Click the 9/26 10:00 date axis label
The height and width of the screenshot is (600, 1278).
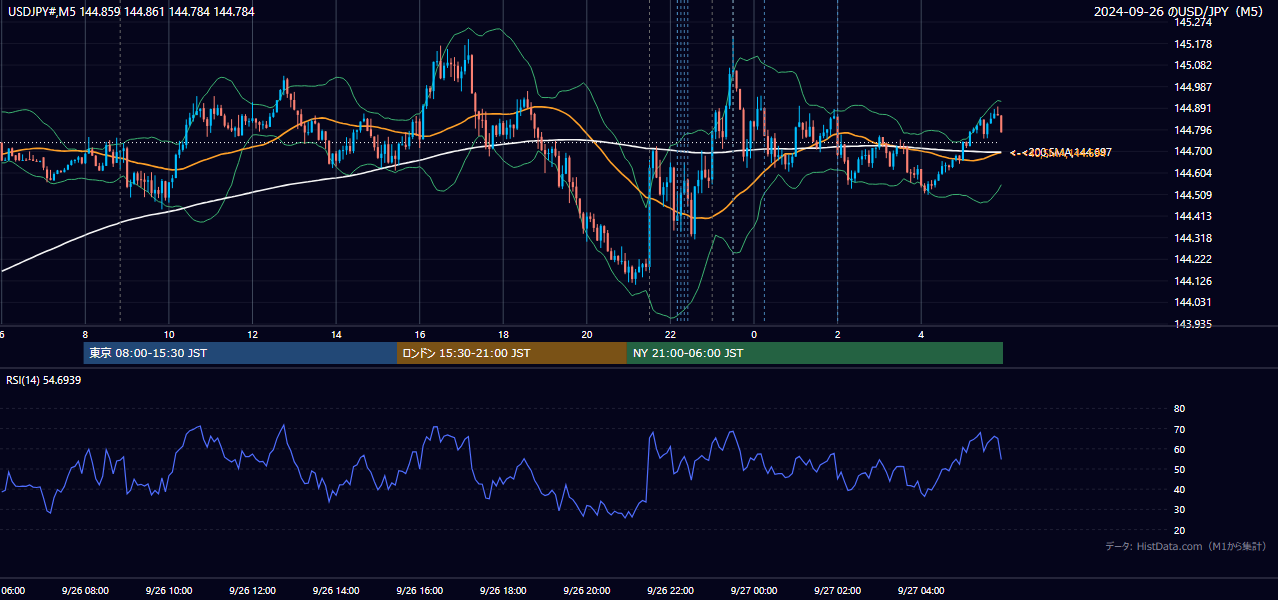tap(168, 591)
